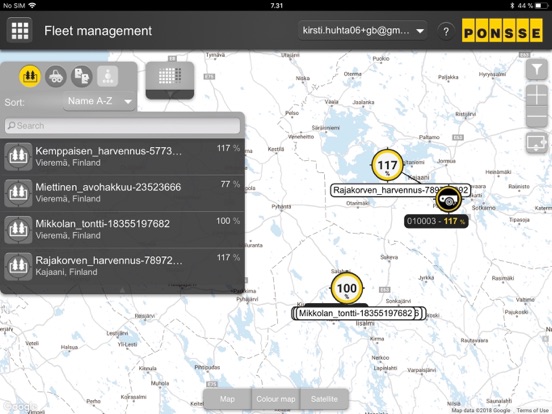
Task: Open the help question mark
Action: coord(446,32)
